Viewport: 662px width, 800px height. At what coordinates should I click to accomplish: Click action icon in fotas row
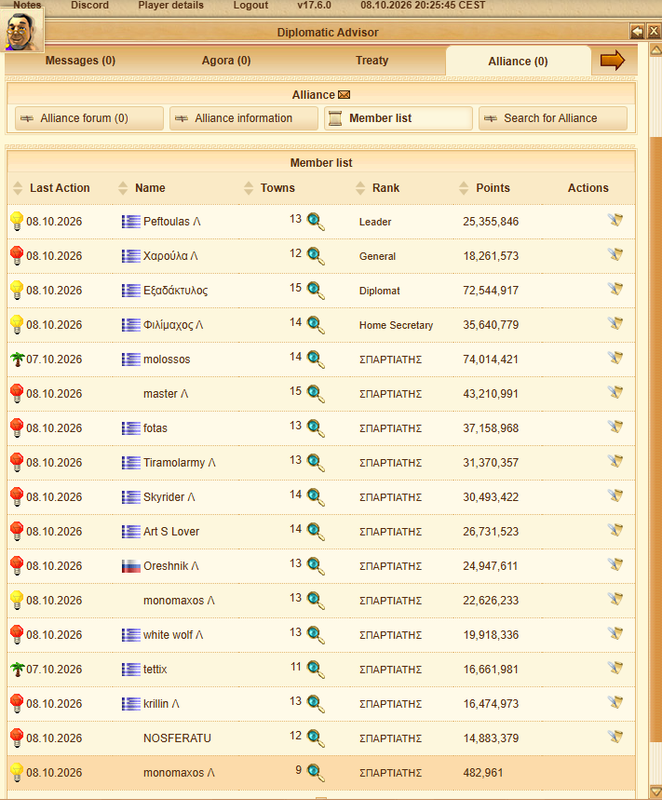[616, 427]
